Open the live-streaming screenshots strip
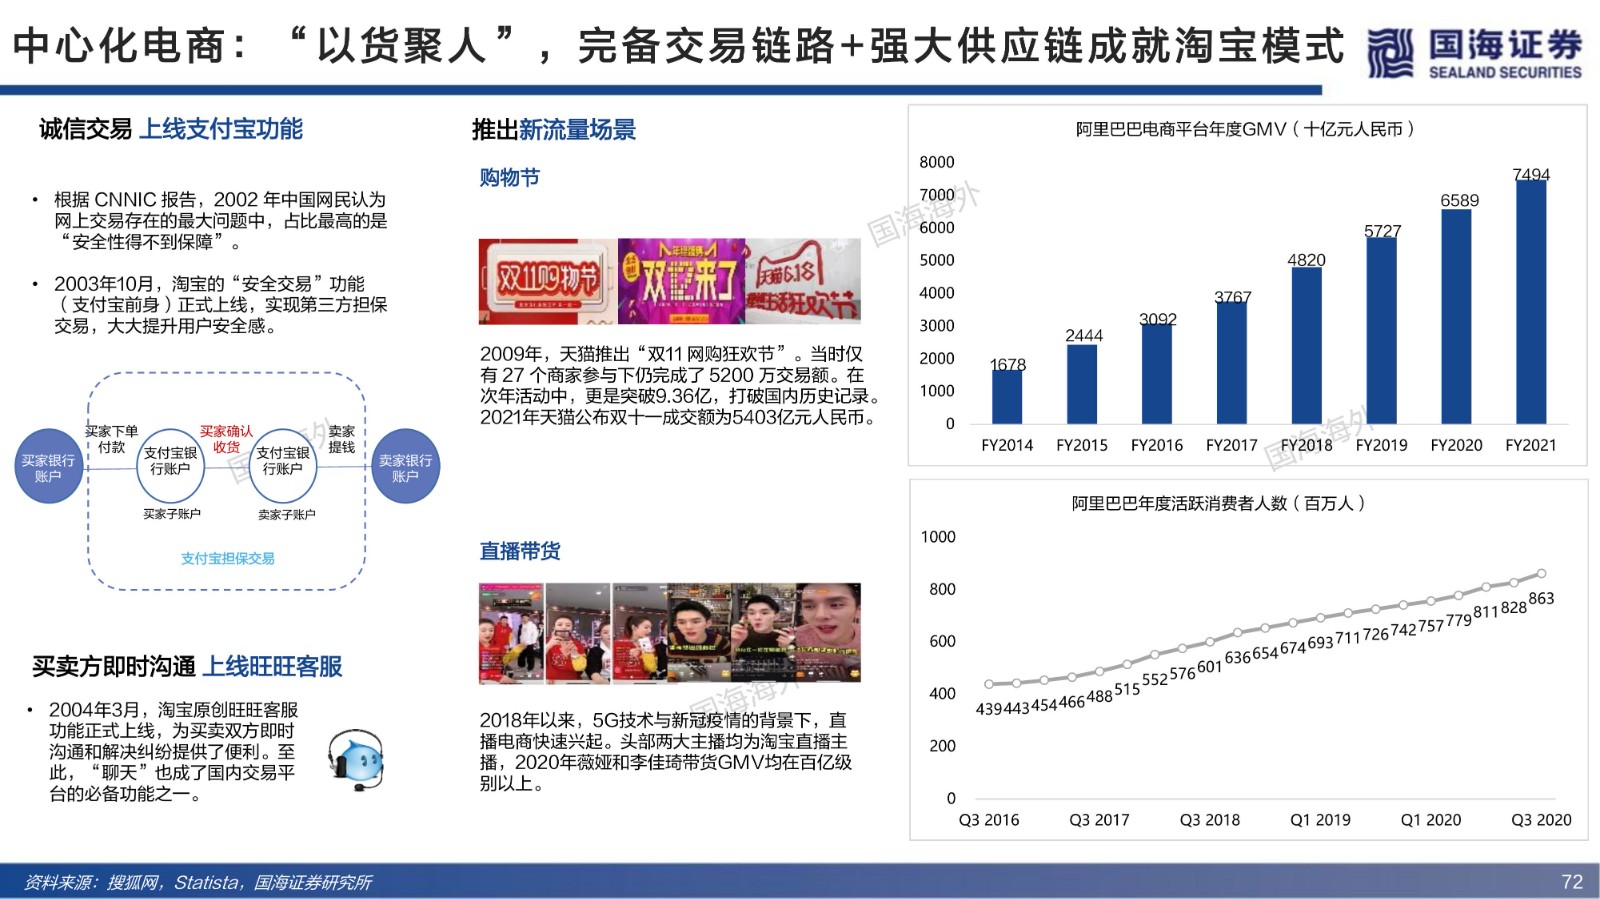The image size is (1600, 899). click(x=670, y=633)
